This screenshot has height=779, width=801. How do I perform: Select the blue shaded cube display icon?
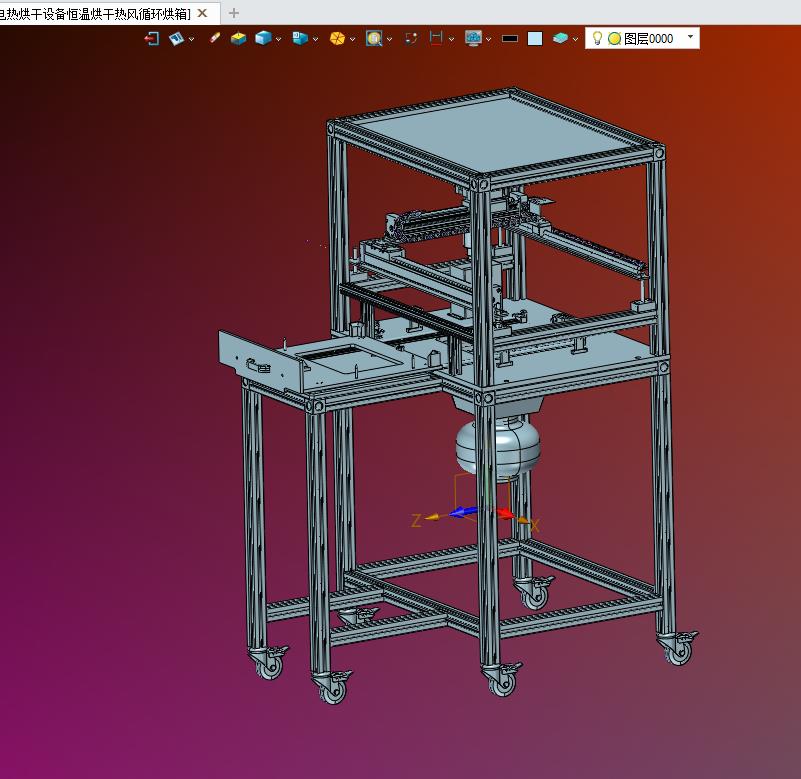pyautogui.click(x=263, y=38)
